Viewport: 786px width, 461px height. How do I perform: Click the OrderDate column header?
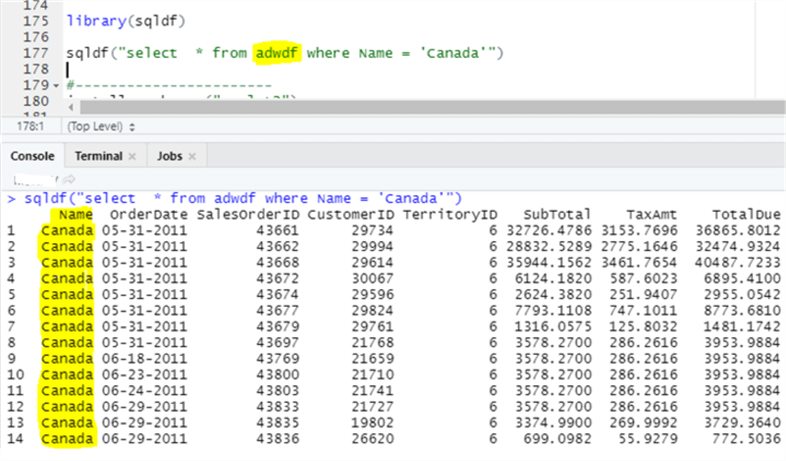tap(148, 214)
